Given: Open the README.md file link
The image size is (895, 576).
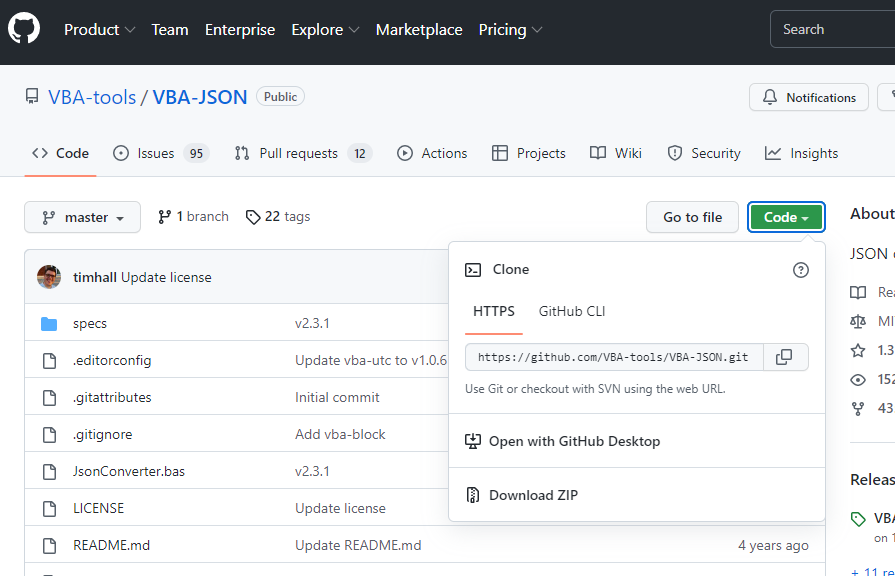Looking at the screenshot, I should click(x=110, y=544).
